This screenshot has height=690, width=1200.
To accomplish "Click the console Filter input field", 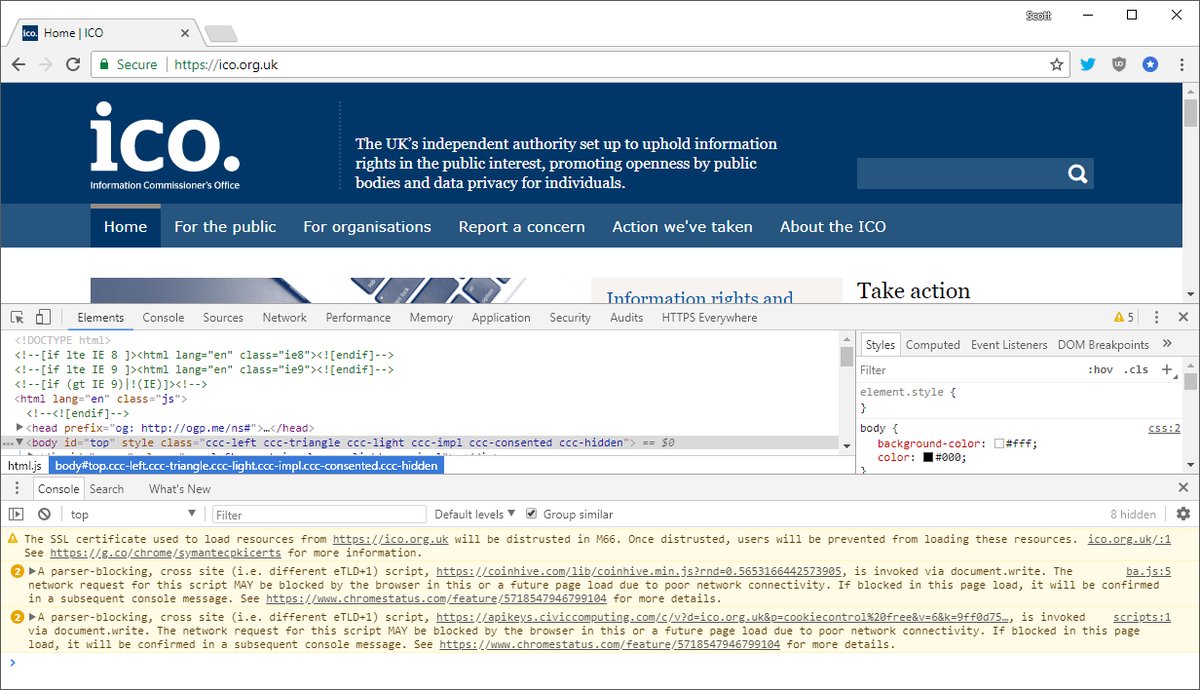I will click(x=319, y=514).
